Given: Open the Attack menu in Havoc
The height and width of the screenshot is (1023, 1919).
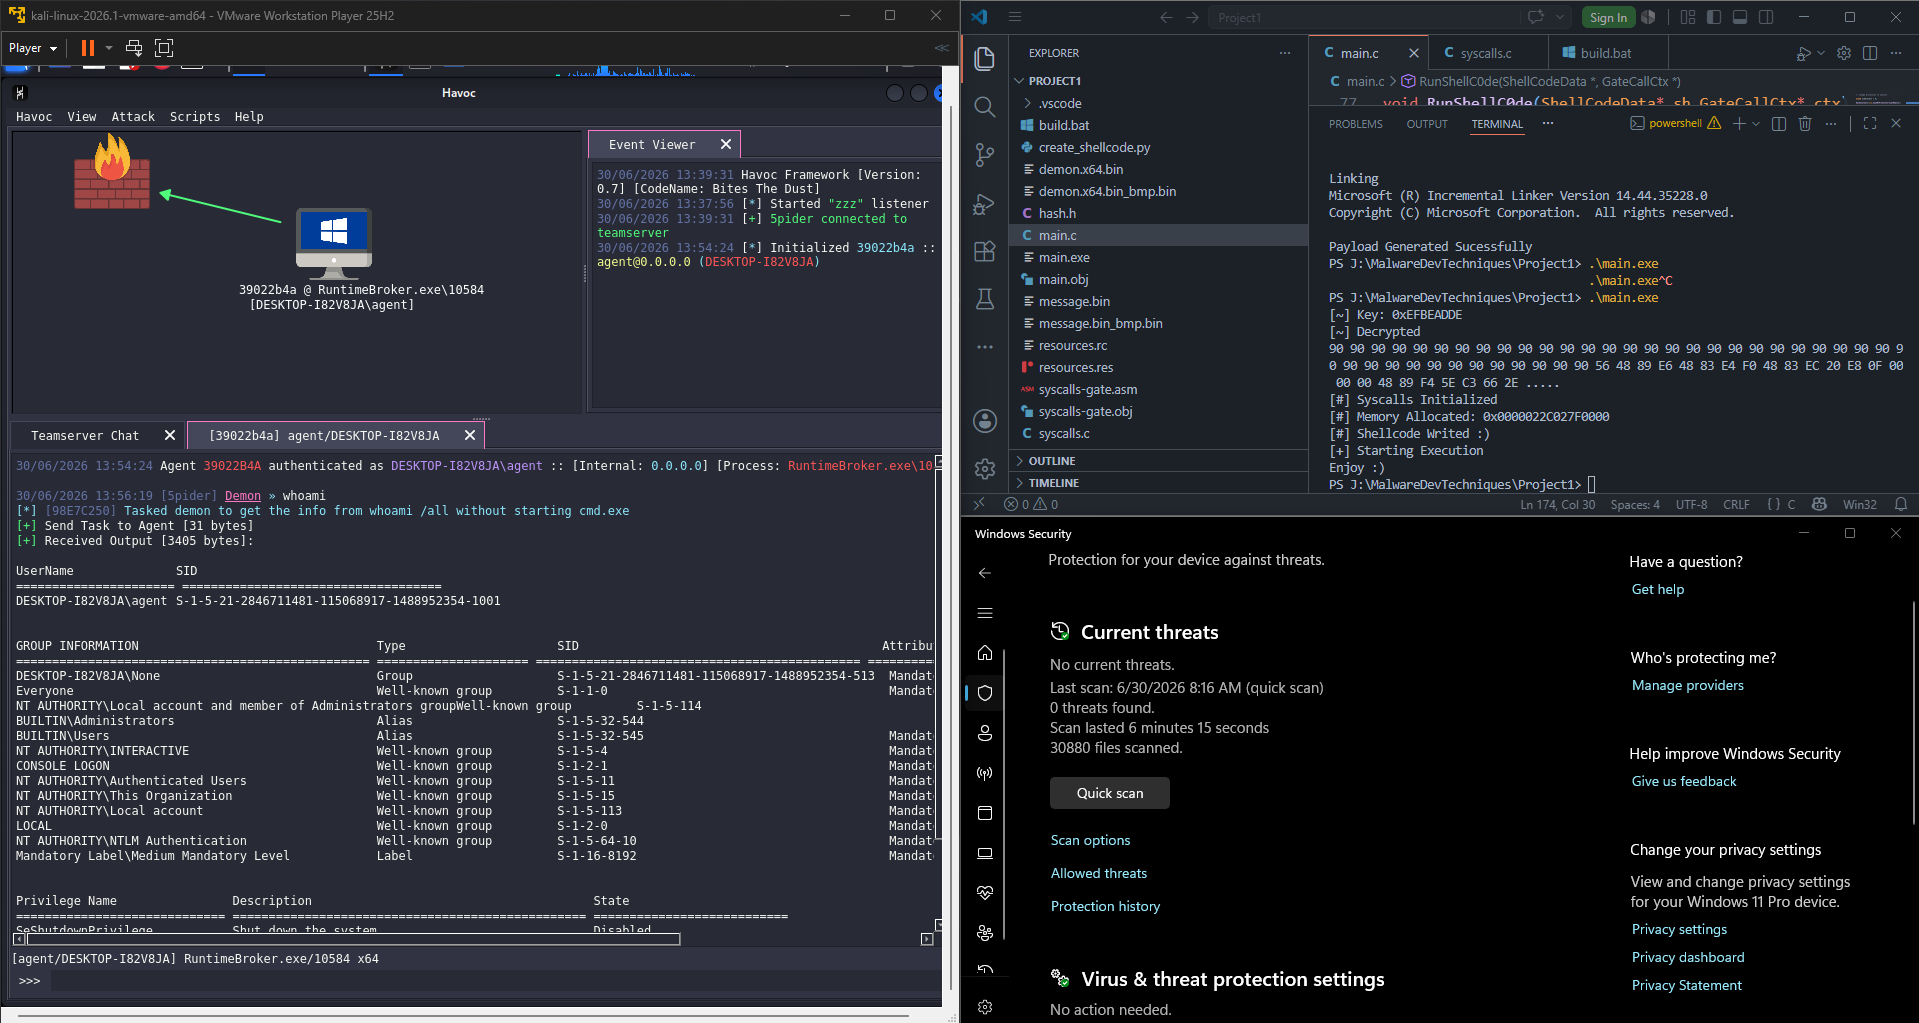Looking at the screenshot, I should tap(133, 117).
